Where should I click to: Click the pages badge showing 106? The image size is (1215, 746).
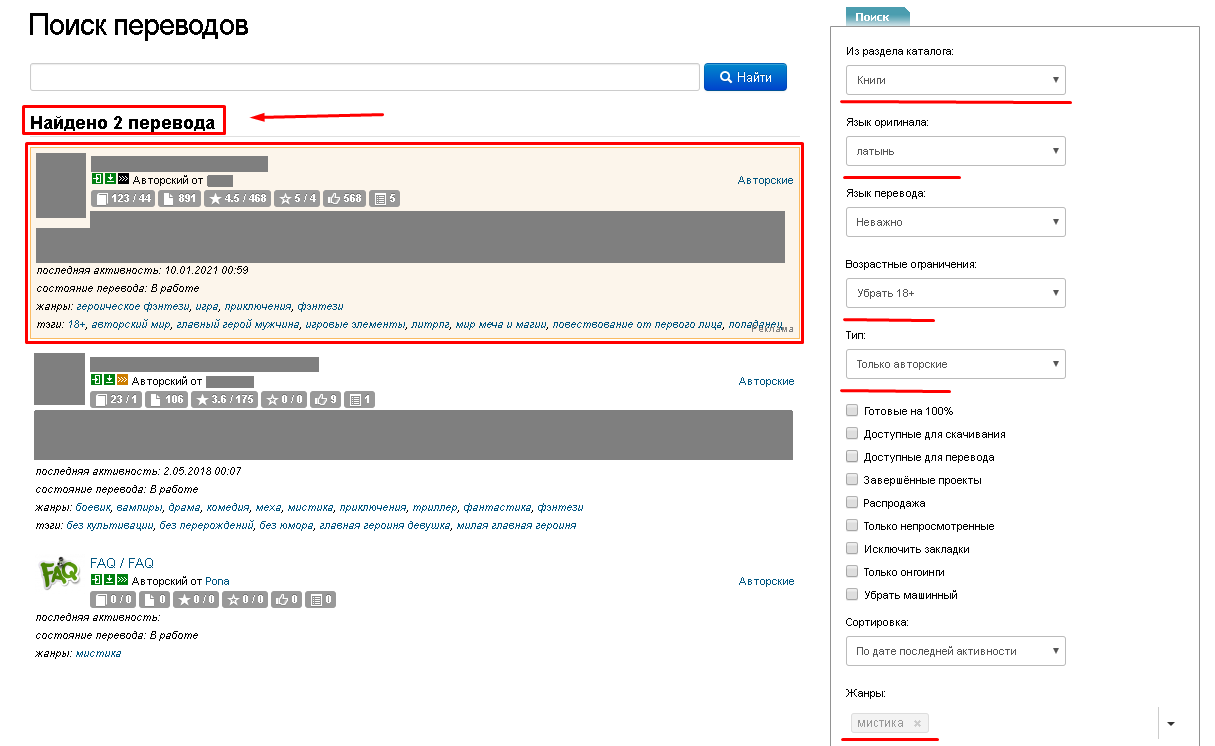(x=167, y=400)
